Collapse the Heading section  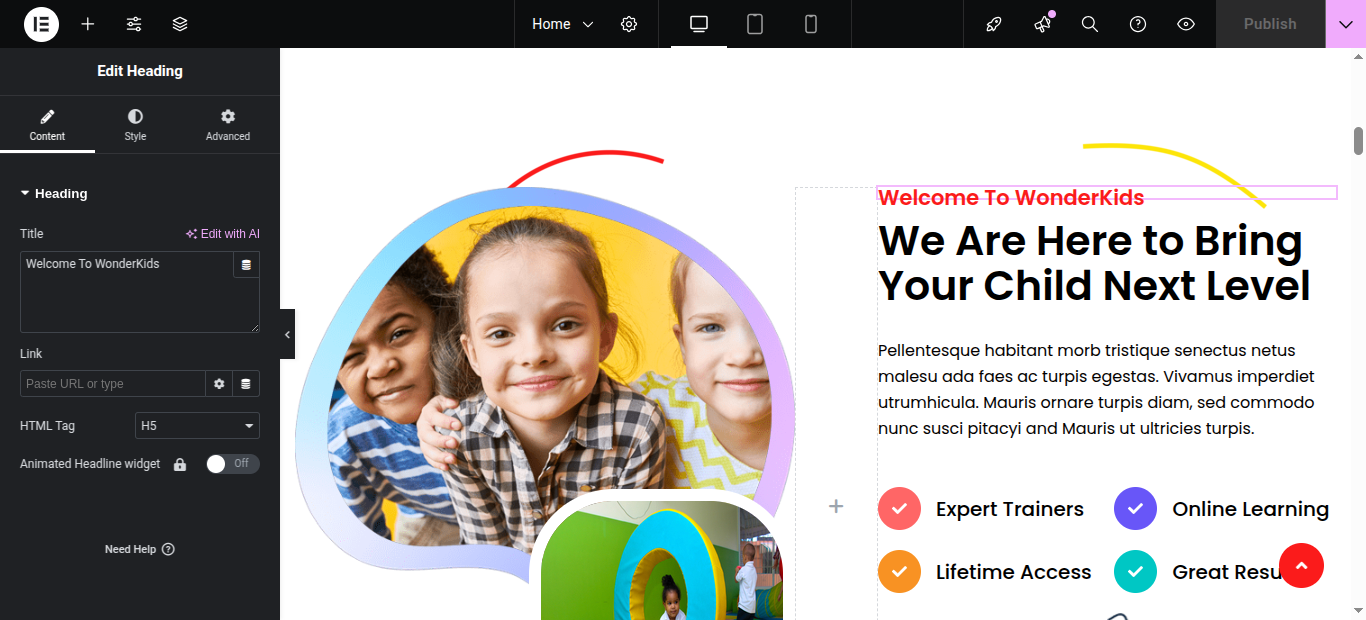coord(54,194)
